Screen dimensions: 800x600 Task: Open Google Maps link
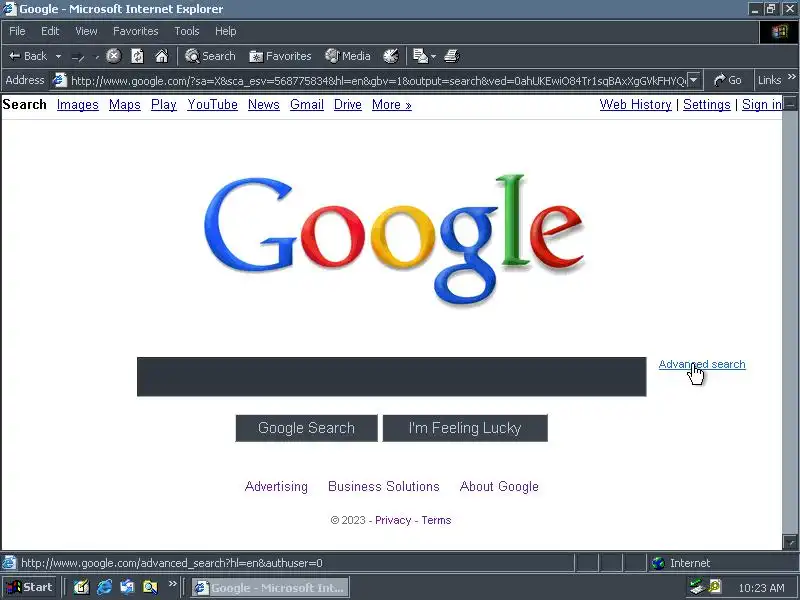tap(124, 105)
